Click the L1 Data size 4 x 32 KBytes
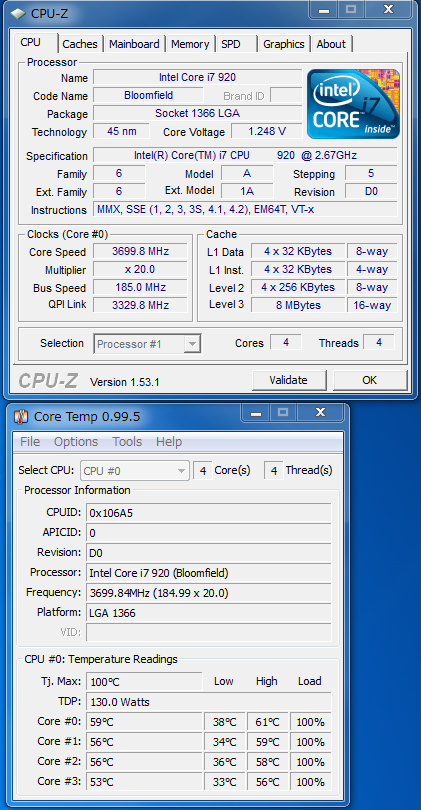The height and width of the screenshot is (810, 421). coord(298,252)
